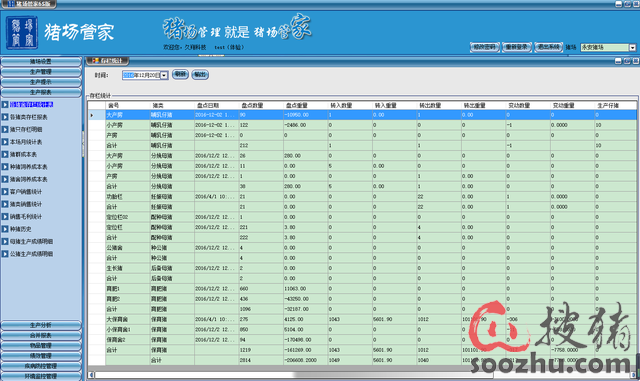Click the 退出系统 button
Image resolution: width=640 pixels, height=381 pixels.
(x=548, y=47)
